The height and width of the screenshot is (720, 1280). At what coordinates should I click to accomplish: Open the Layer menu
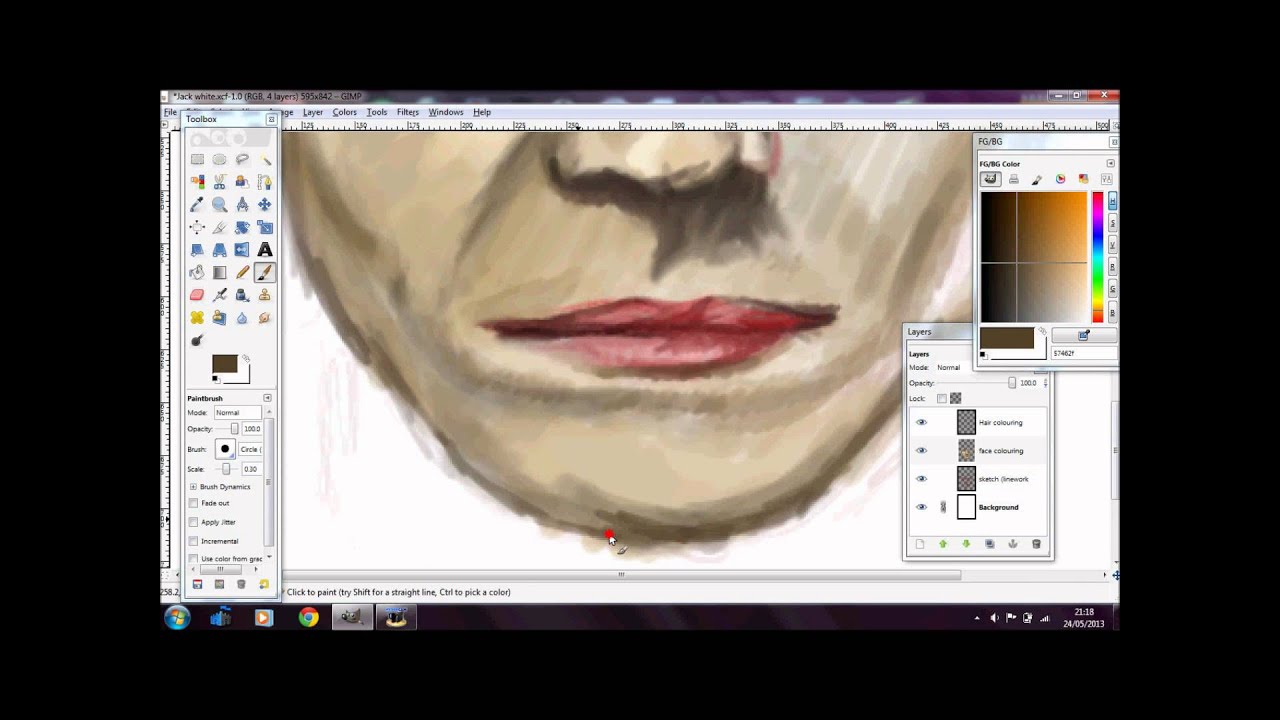coord(313,112)
